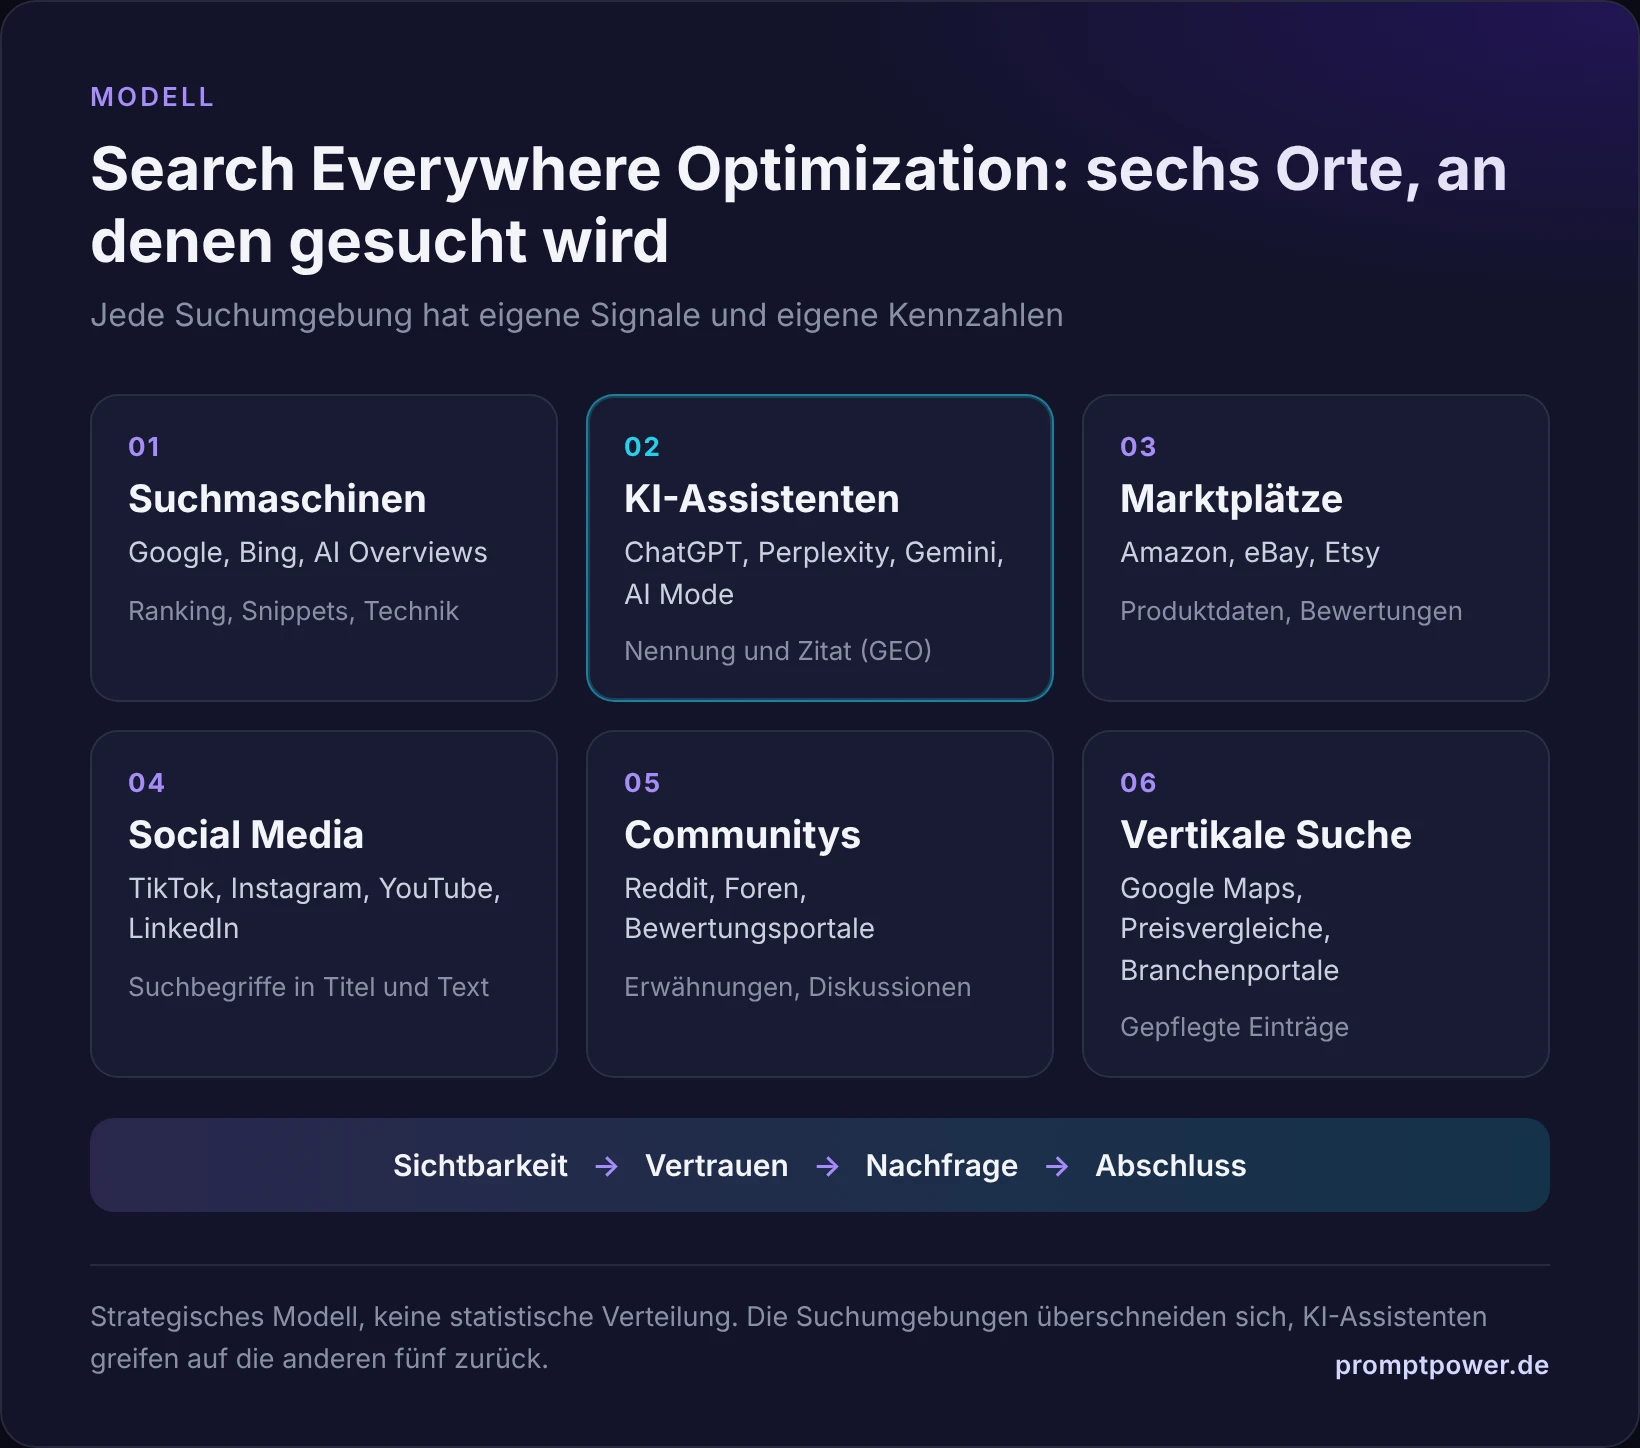Viewport: 1640px width, 1448px height.
Task: Click the MODELL label above the title
Action: [152, 97]
